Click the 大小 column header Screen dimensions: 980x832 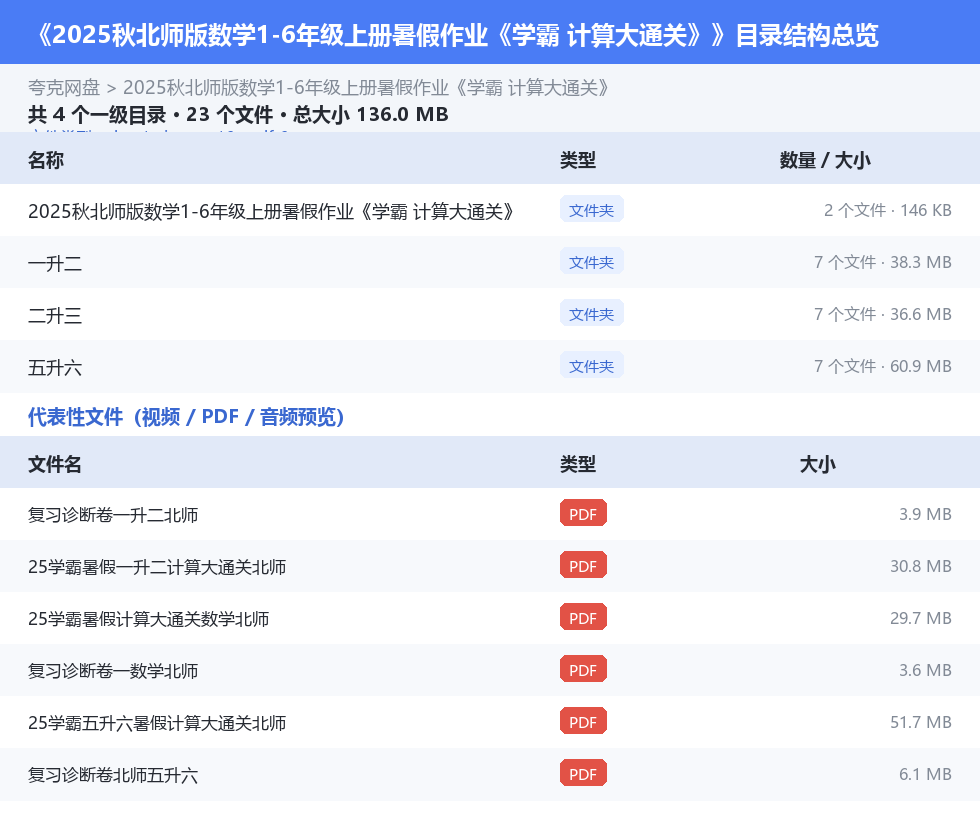tap(818, 464)
